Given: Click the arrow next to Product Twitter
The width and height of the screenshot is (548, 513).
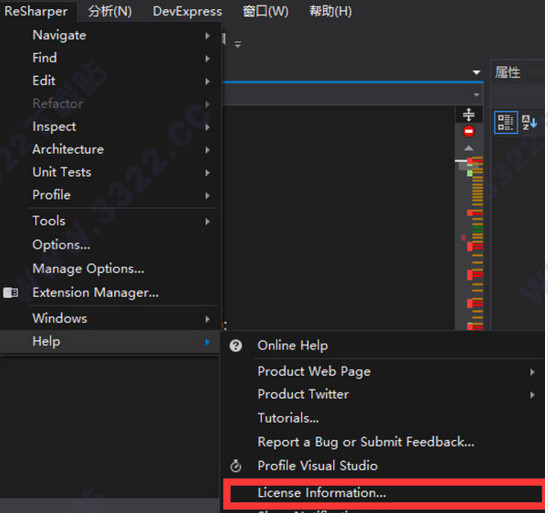Looking at the screenshot, I should 532,395.
